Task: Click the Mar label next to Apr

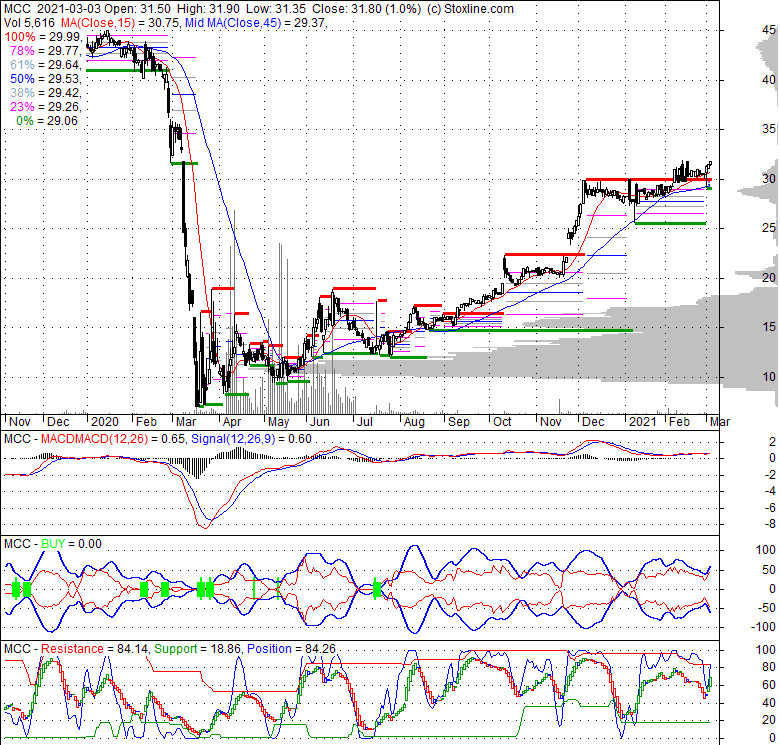Action: (186, 422)
